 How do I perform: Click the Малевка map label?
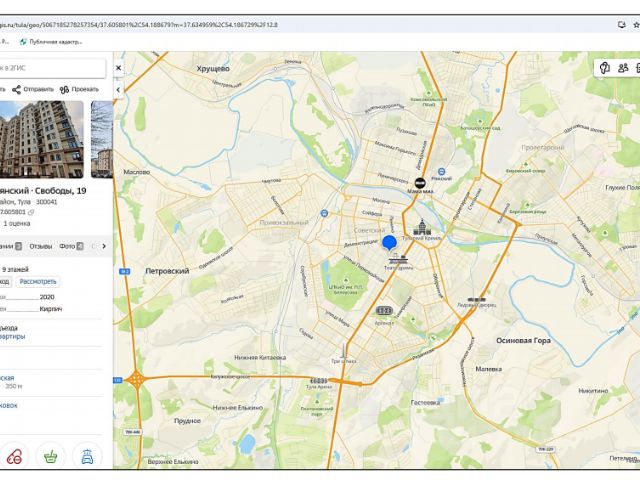coord(489,369)
